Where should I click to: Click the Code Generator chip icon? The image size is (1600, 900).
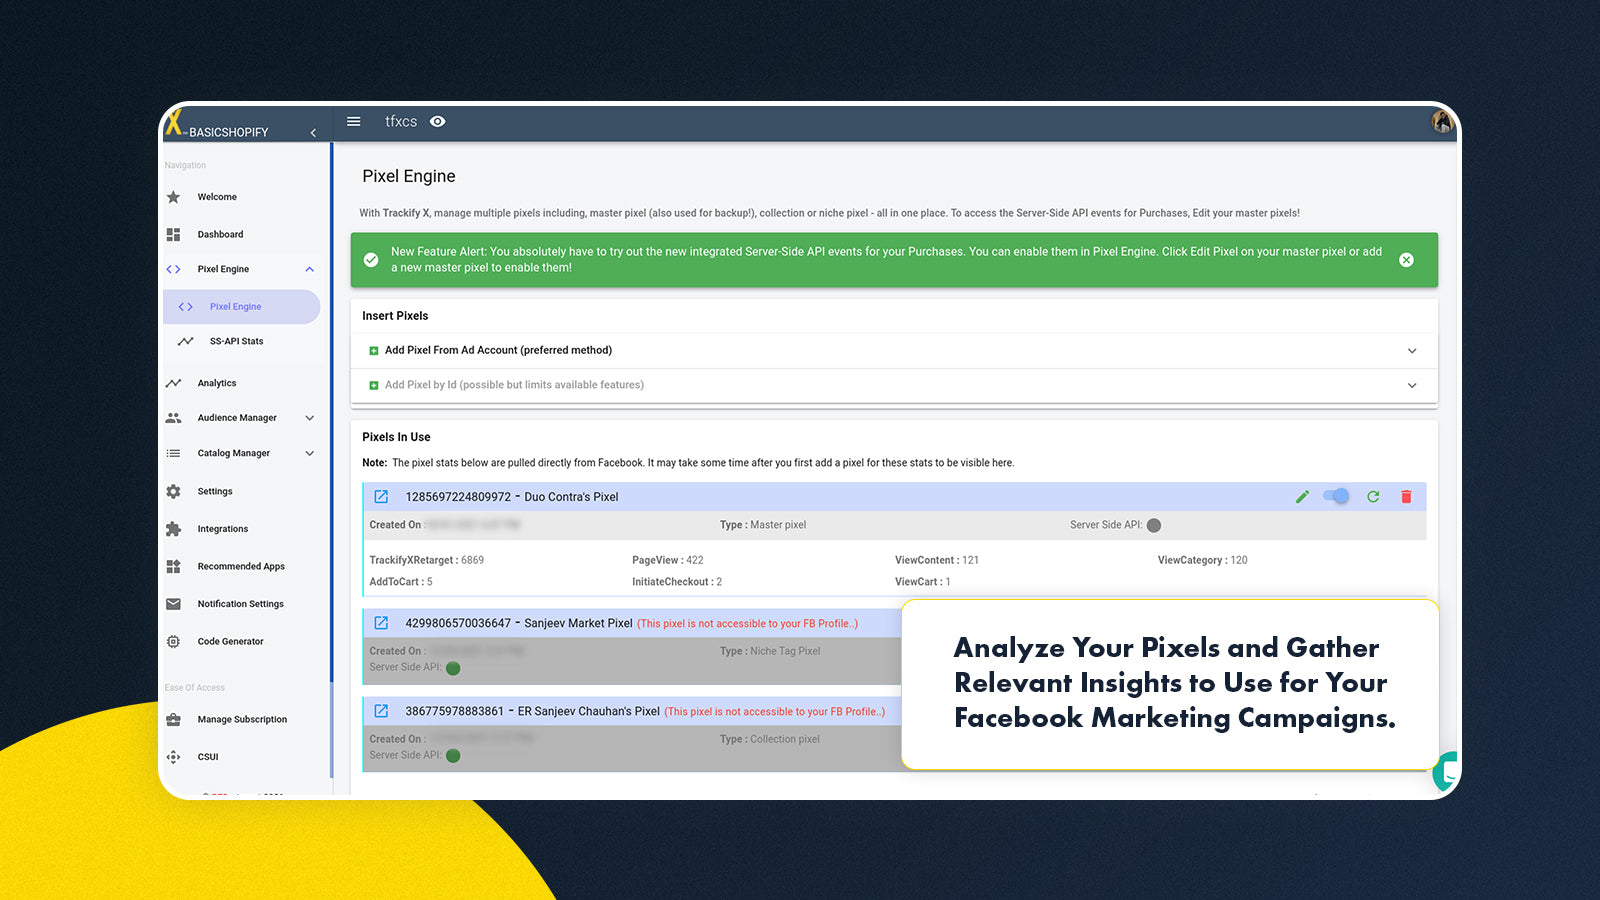click(174, 641)
